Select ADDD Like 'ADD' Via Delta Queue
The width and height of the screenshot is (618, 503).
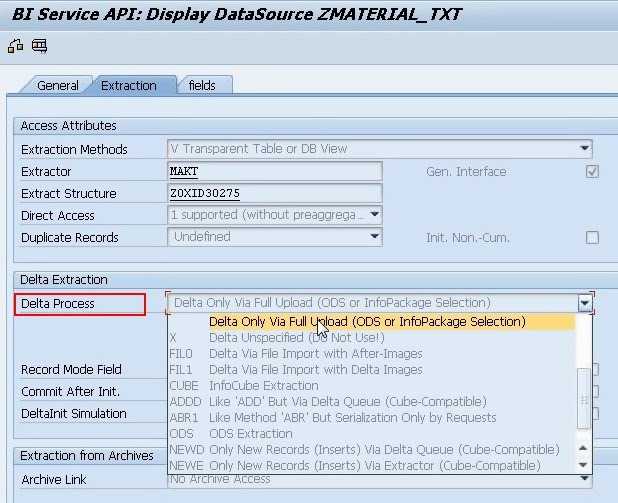coord(372,402)
